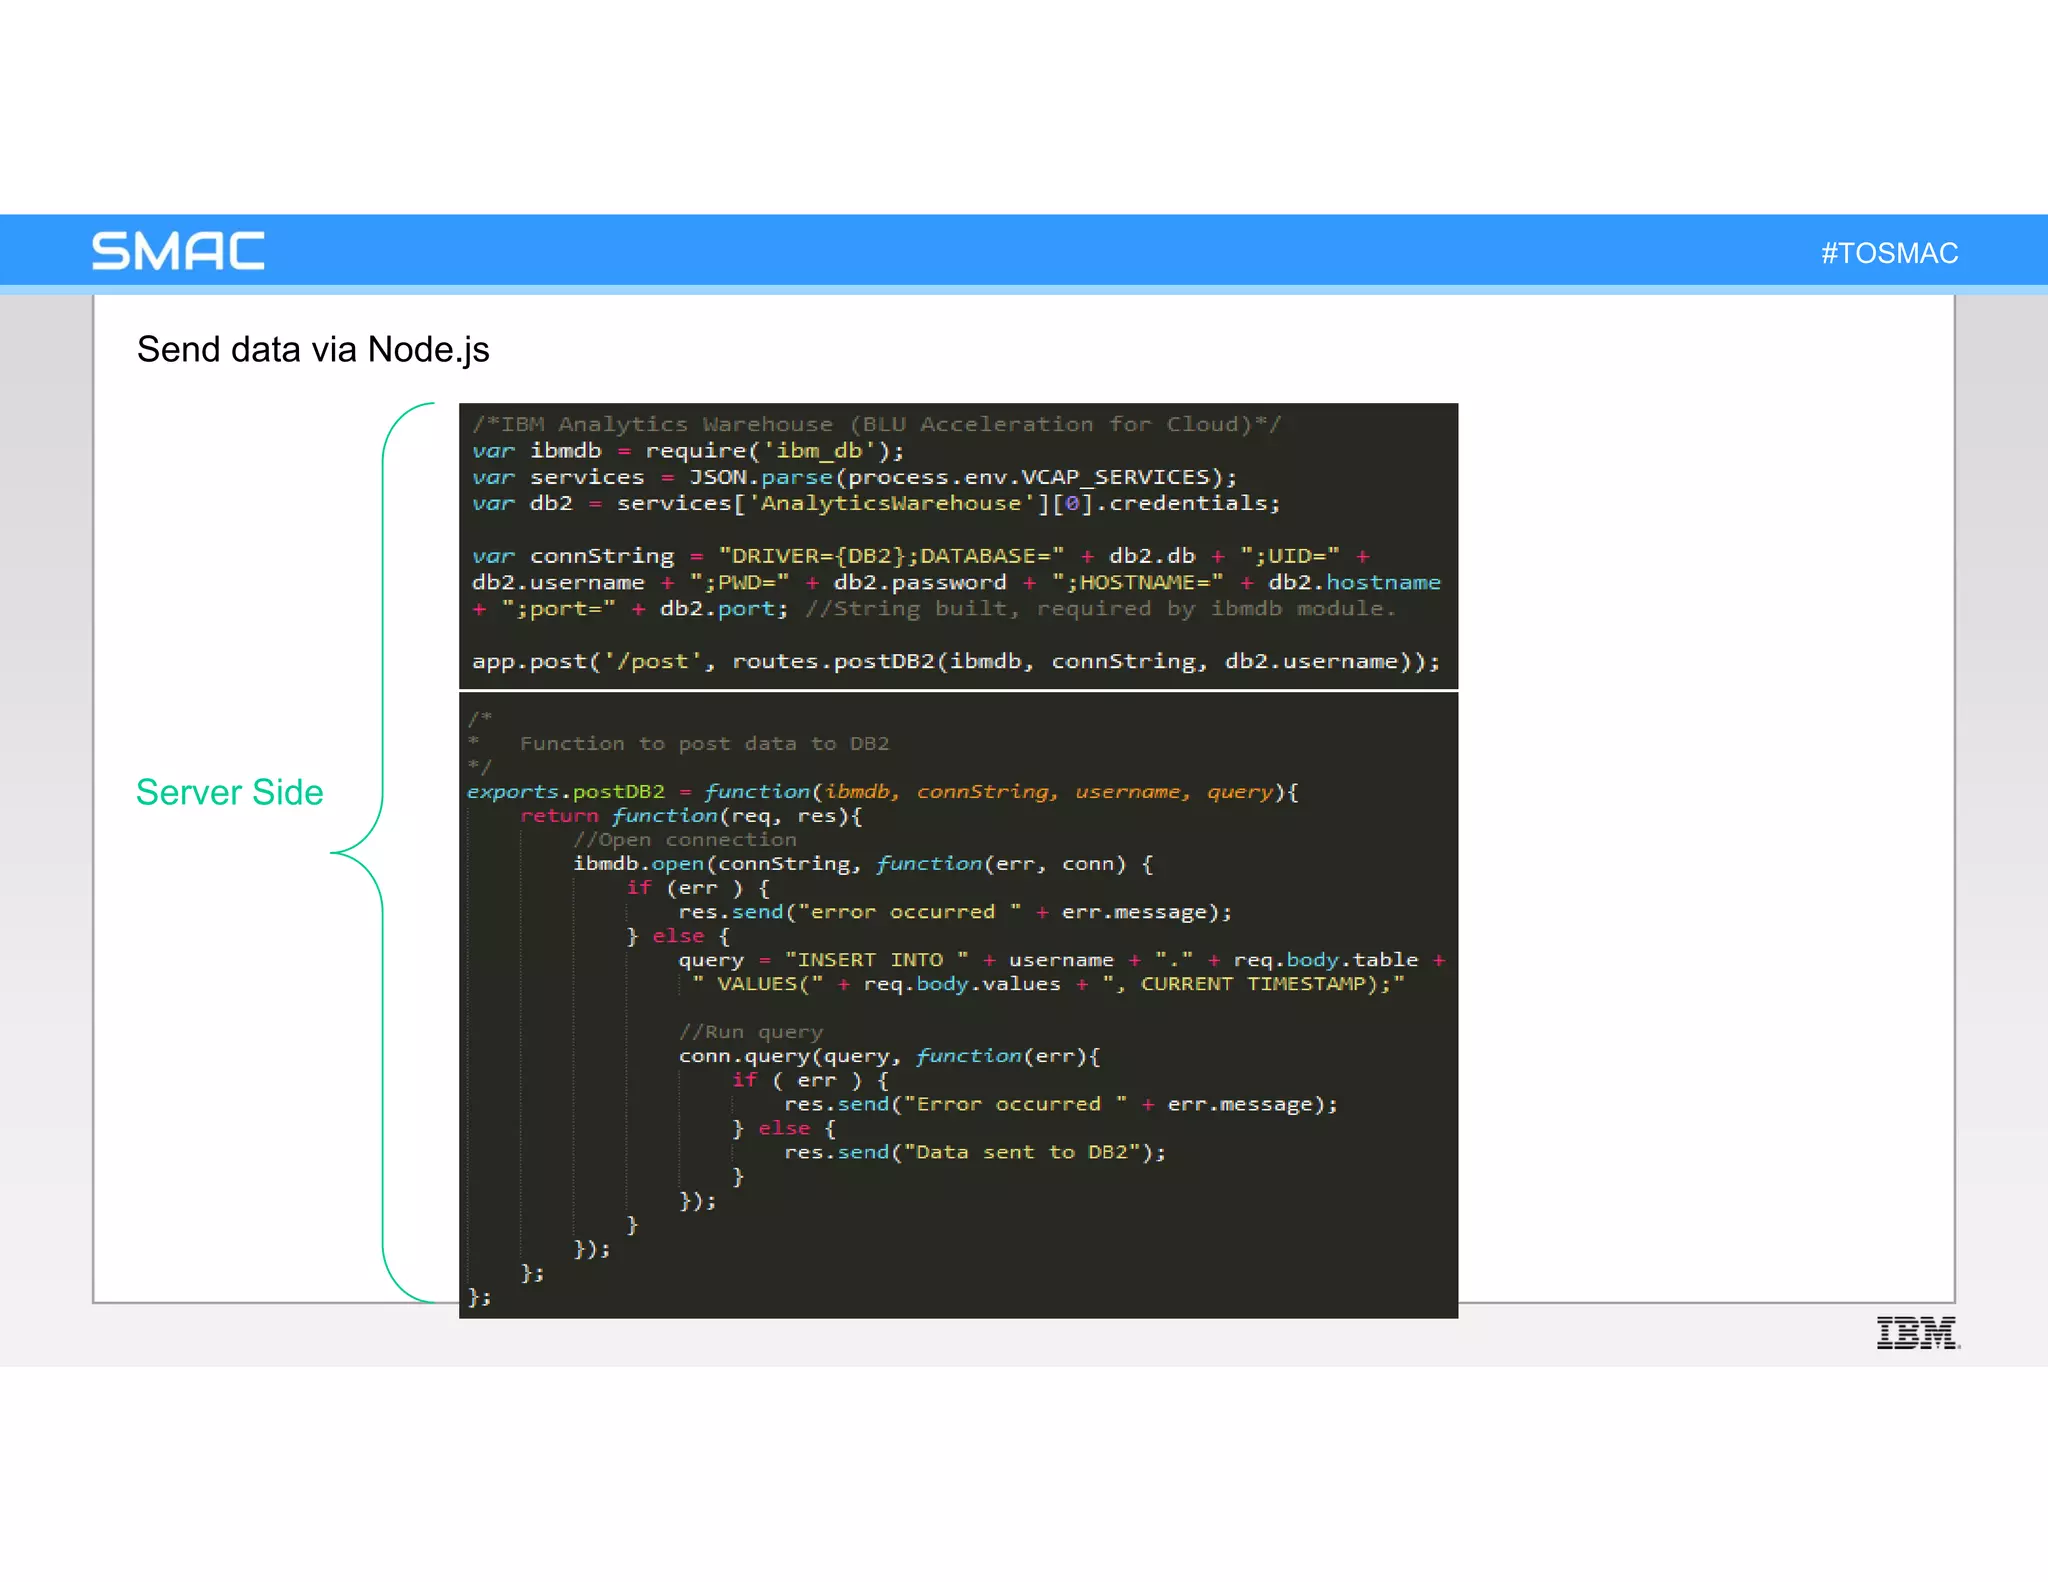Click the 'var db2 = services' line
Viewport: 2048px width, 1582px height.
[x=876, y=503]
